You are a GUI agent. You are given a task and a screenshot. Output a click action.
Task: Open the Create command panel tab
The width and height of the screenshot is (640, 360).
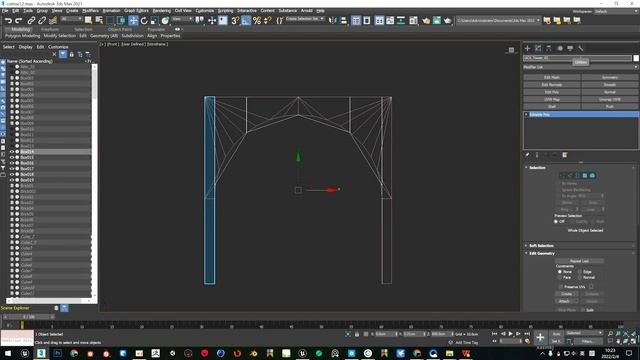tap(527, 48)
